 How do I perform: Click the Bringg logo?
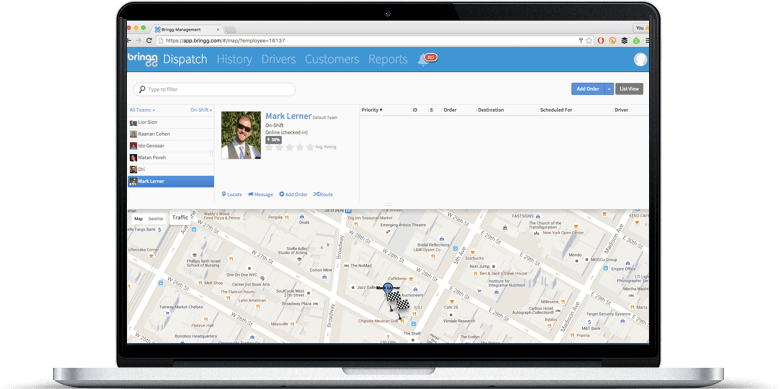[x=142, y=59]
